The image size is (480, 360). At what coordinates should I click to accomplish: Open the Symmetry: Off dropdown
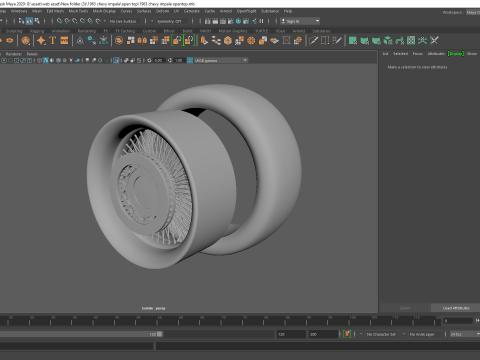[x=171, y=21]
